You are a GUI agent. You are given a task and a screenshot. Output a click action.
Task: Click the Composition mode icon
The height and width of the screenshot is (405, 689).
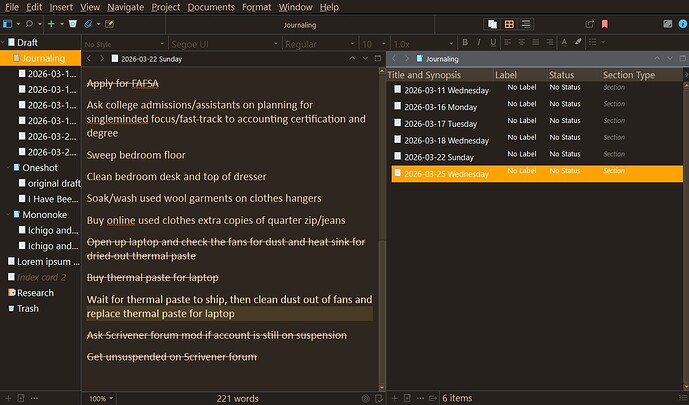667,24
